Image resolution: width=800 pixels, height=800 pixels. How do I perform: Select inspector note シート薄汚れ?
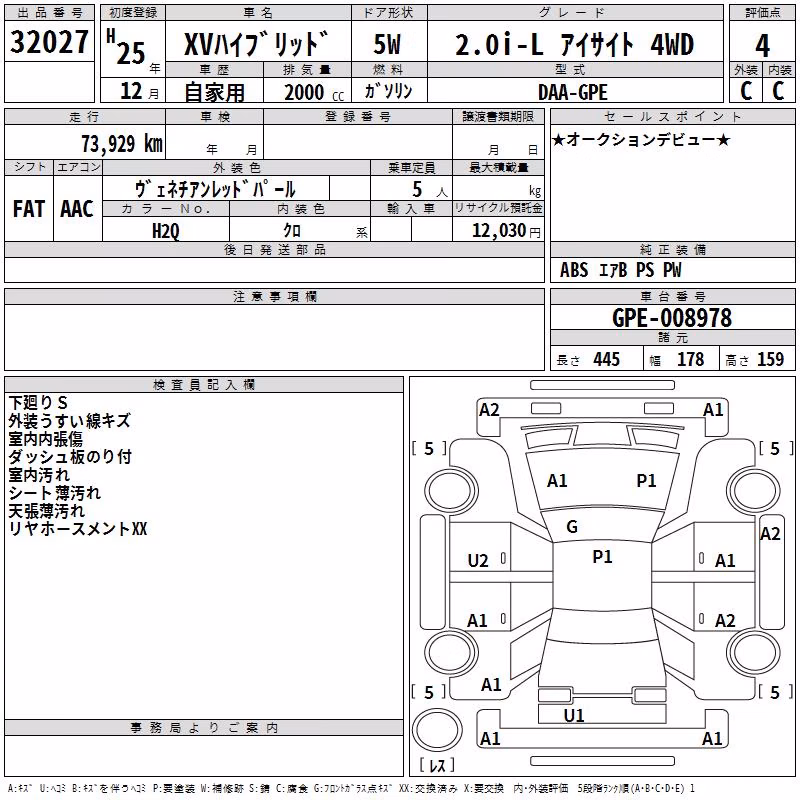[55, 492]
